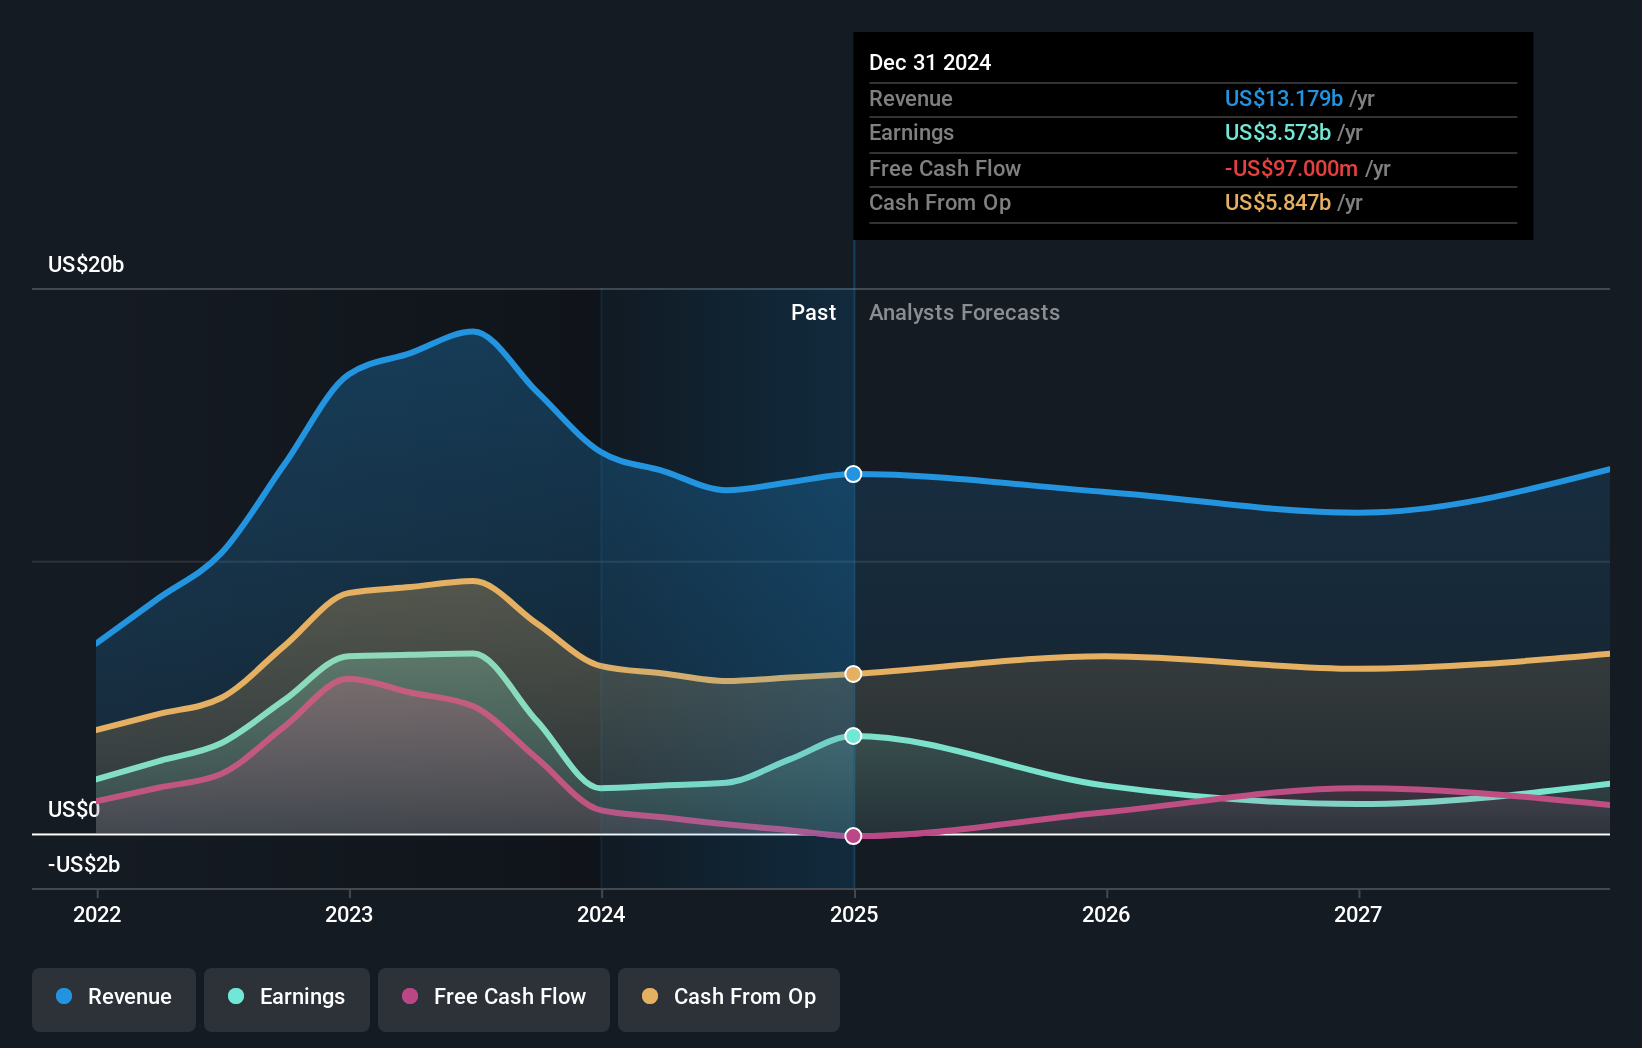Select the Earnings data point at 2025
This screenshot has width=1642, height=1048.
pos(853,736)
